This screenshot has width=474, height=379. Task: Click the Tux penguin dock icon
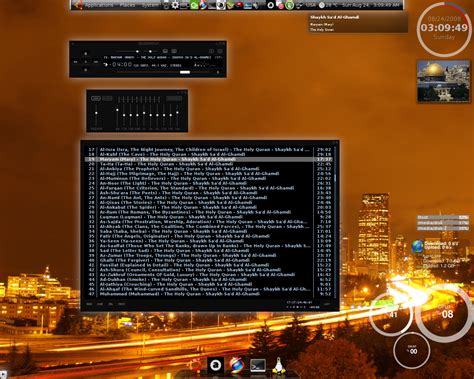pos(278,365)
